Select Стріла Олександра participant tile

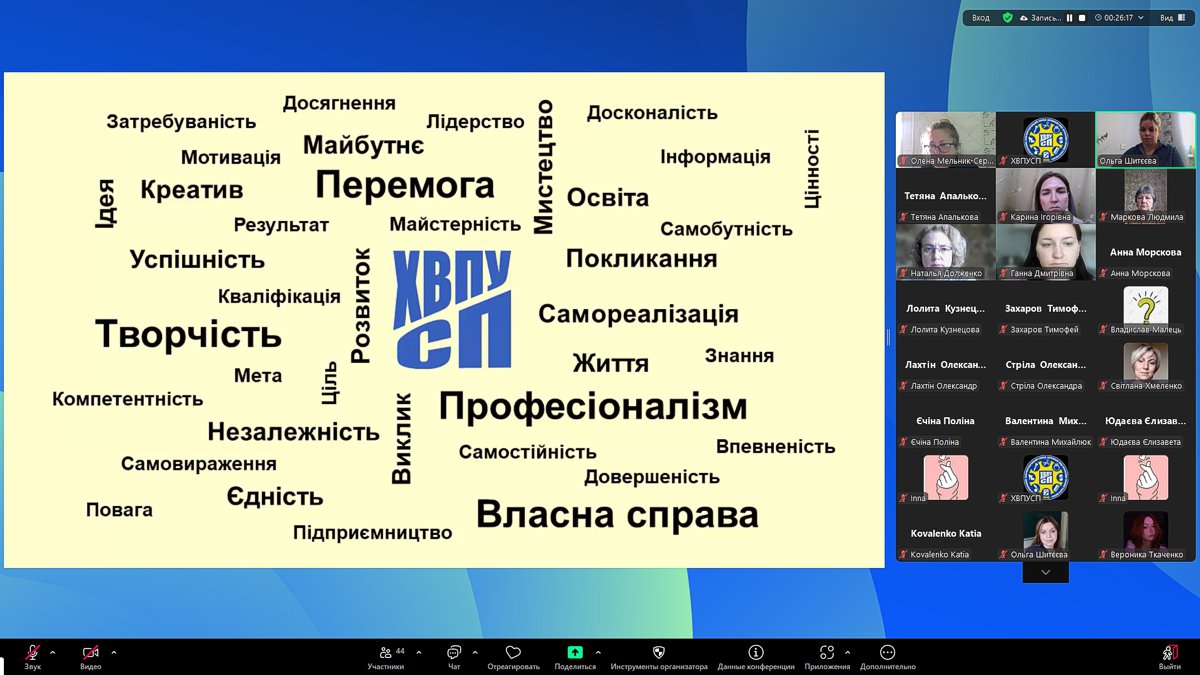tap(1045, 364)
